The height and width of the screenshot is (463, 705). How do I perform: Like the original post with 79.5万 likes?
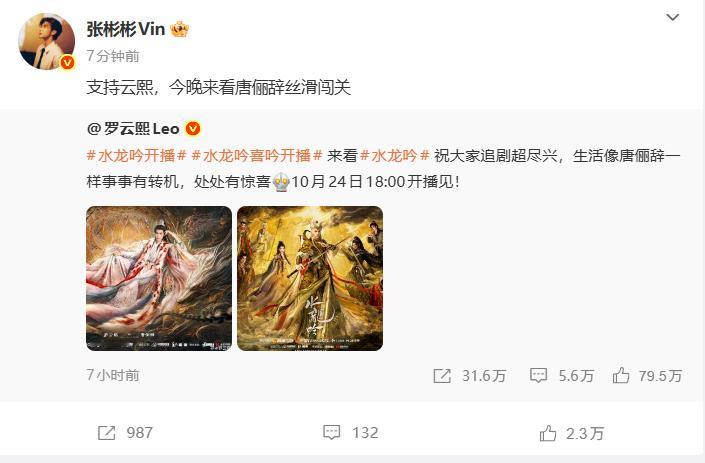pyautogui.click(x=621, y=375)
